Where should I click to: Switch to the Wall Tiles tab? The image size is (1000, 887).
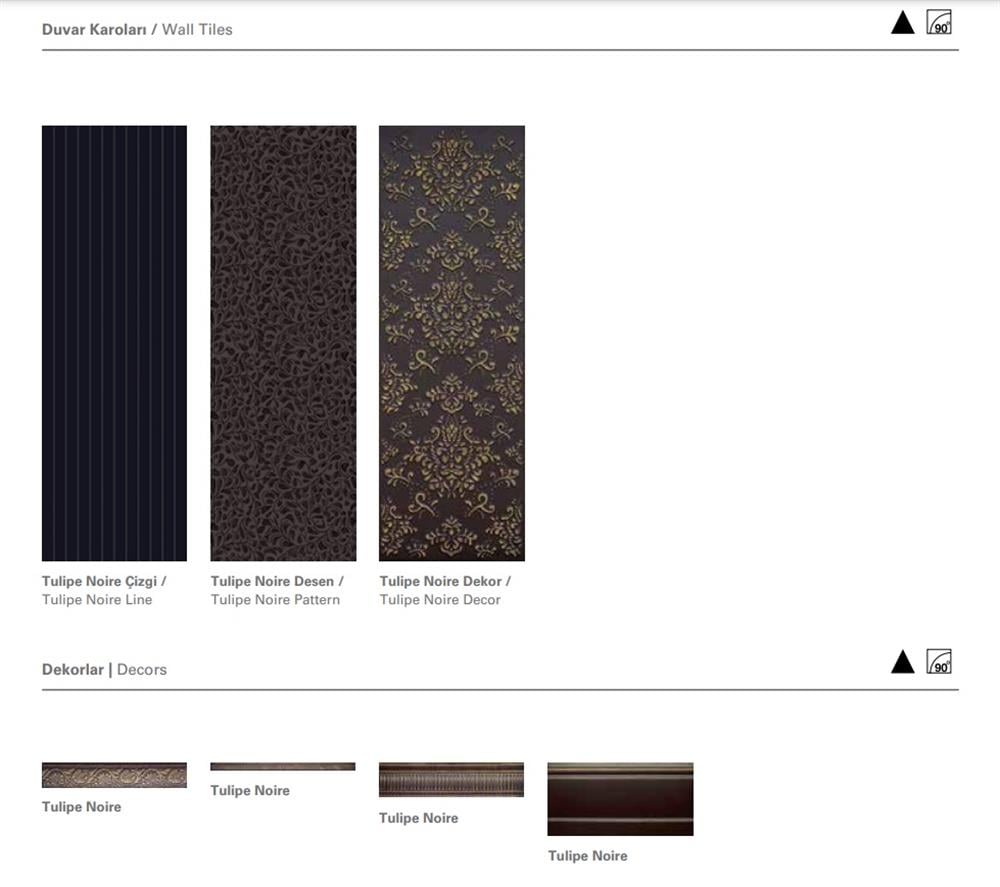(x=198, y=30)
